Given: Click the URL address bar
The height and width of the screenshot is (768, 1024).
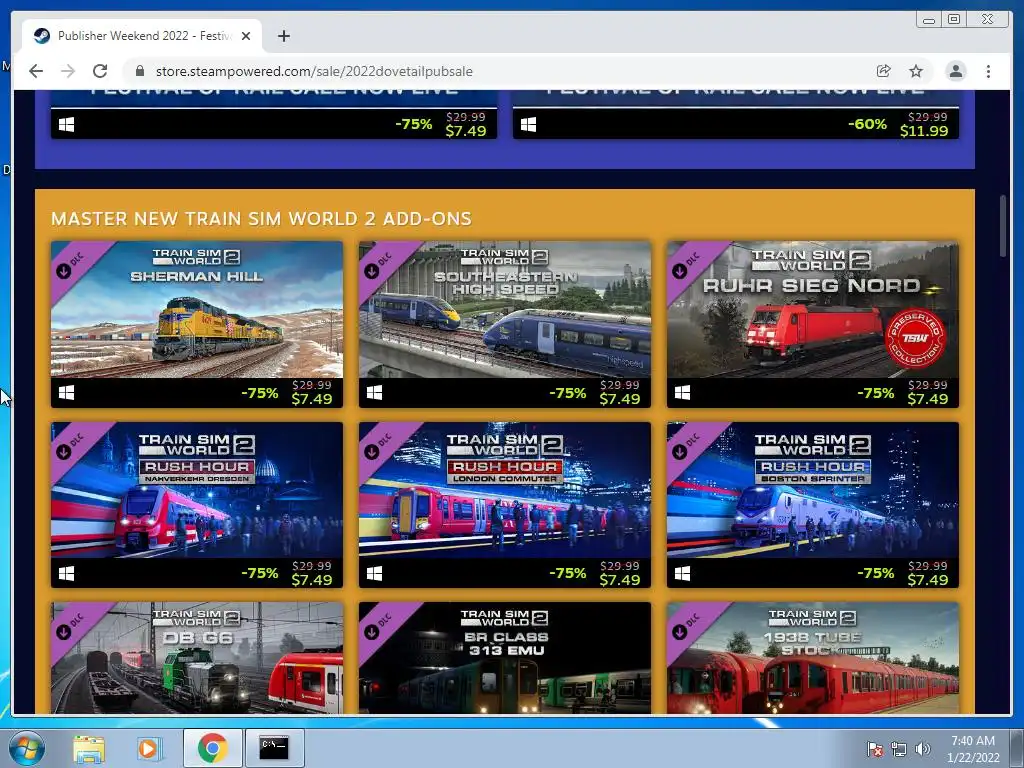Looking at the screenshot, I should coord(503,71).
